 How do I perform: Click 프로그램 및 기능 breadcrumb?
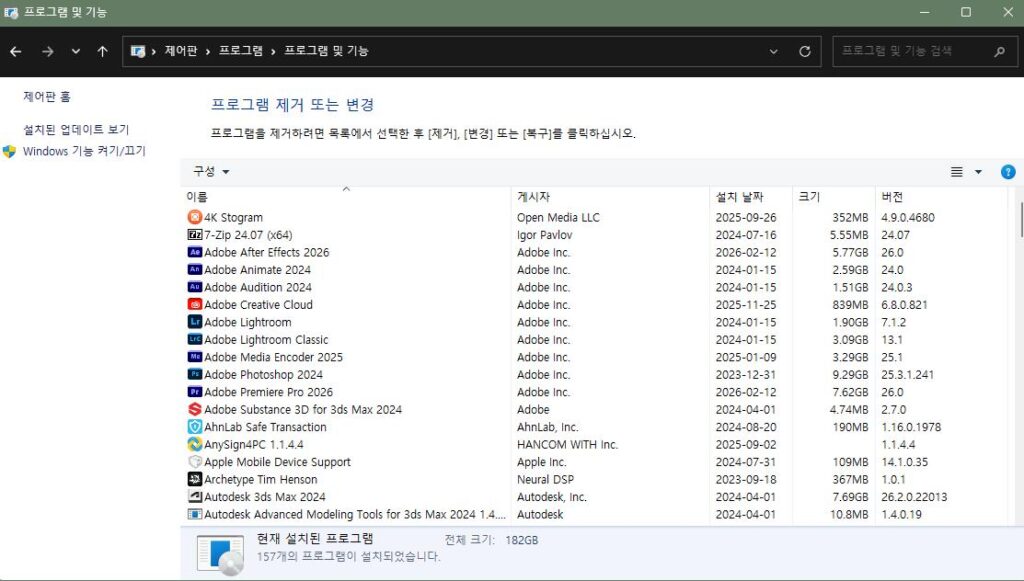(x=327, y=51)
